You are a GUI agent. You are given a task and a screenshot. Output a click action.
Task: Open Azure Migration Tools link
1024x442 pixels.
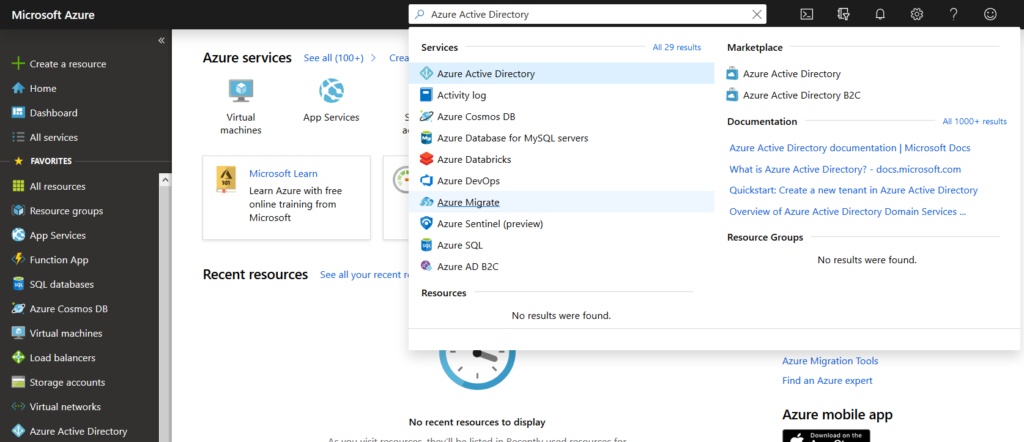point(830,361)
